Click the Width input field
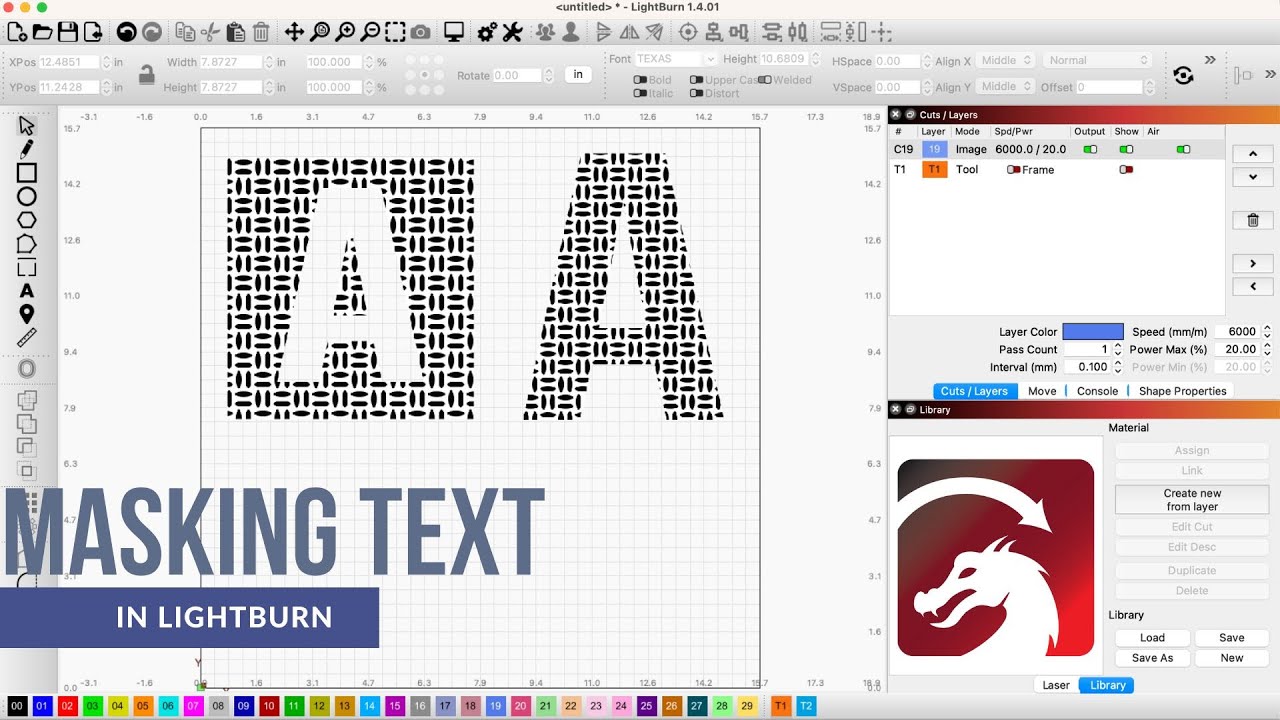 tap(232, 62)
